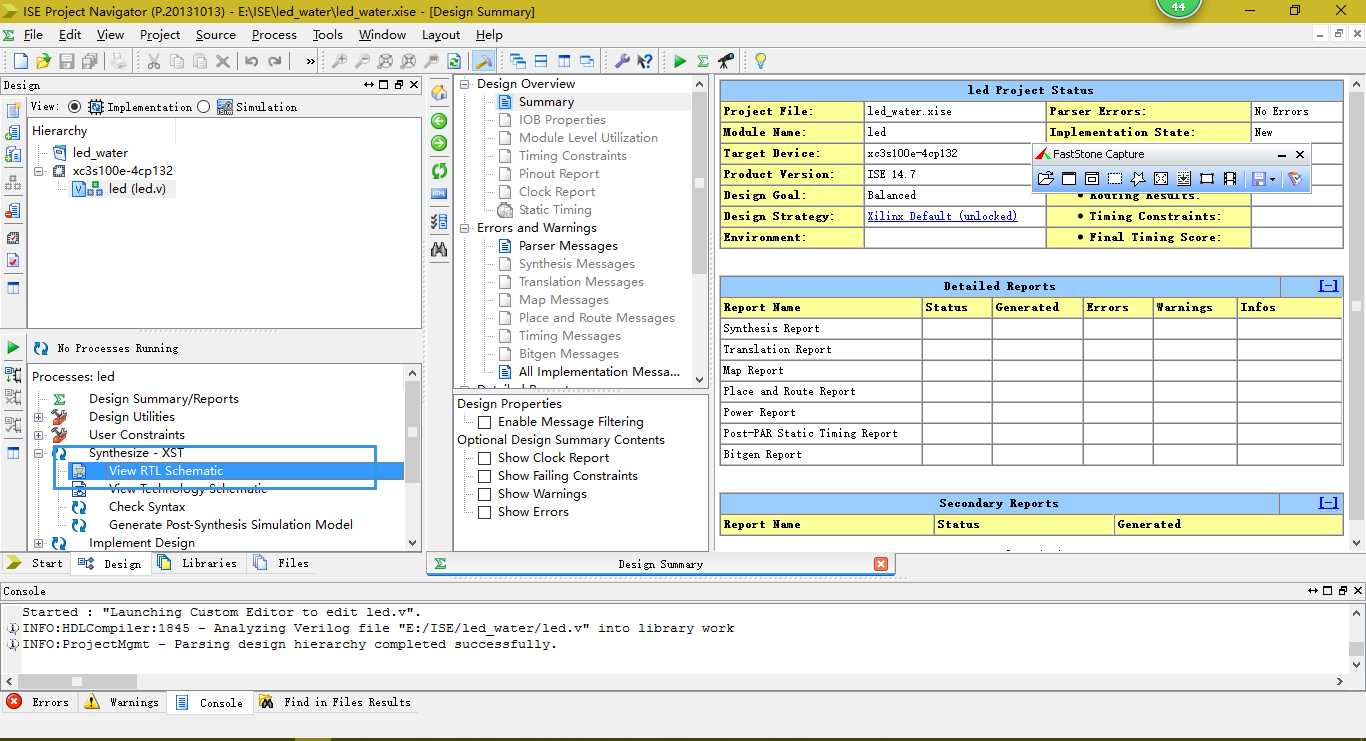Click the Design Overview tree scrollbar thumb

point(699,183)
